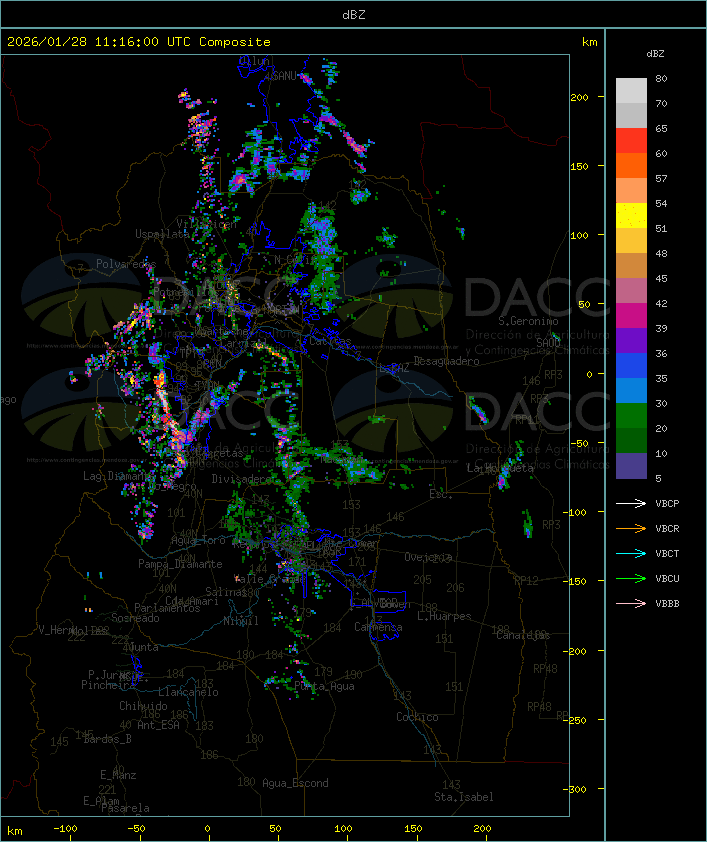Click the Chihuido map label
Viewport: 707px width, 842px height.
tap(143, 706)
